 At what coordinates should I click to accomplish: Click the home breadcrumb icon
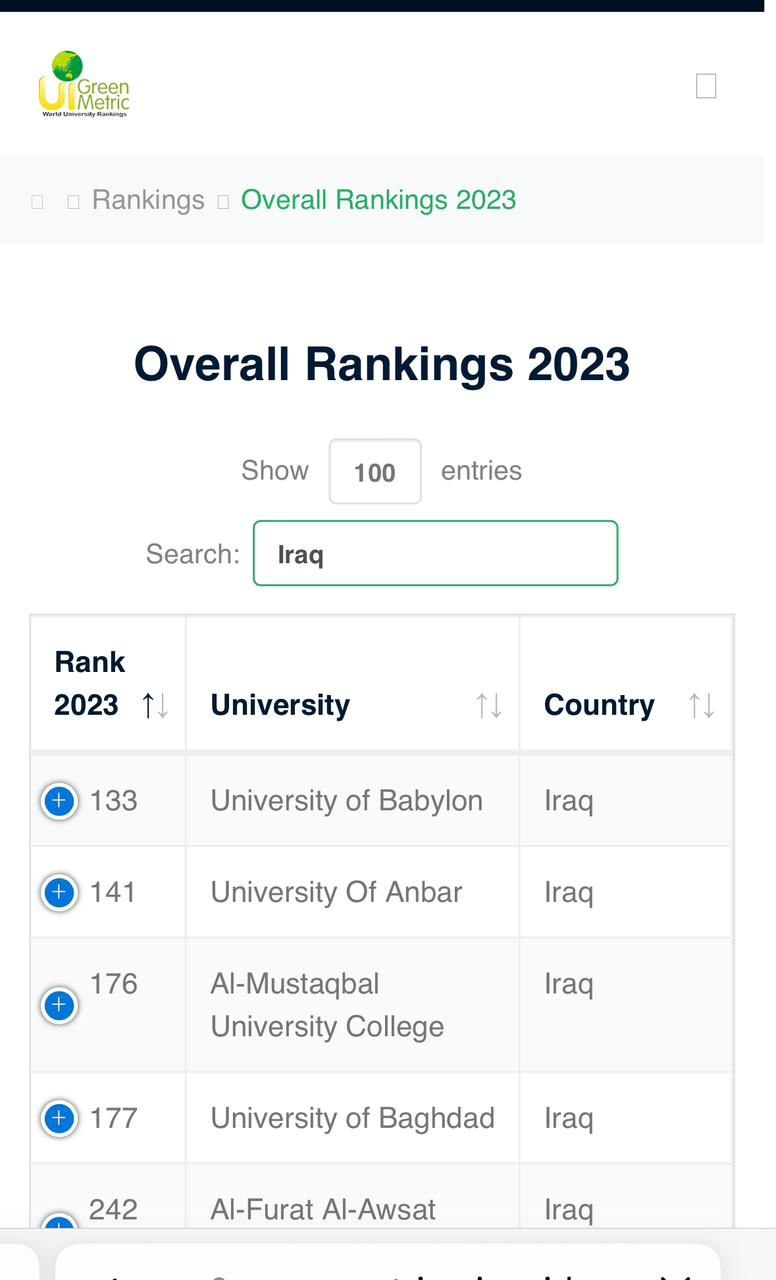tap(38, 201)
